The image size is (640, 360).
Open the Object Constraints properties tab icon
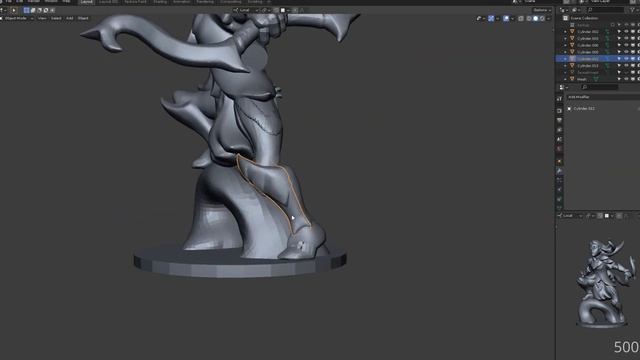pos(559,199)
